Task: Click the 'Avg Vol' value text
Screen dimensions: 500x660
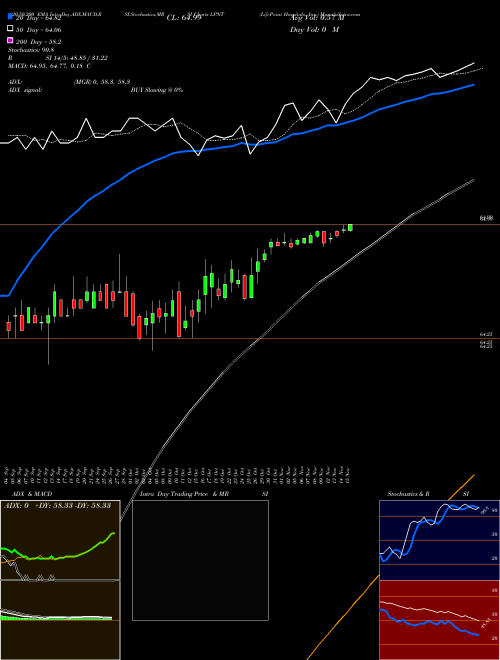Action: coord(317,18)
